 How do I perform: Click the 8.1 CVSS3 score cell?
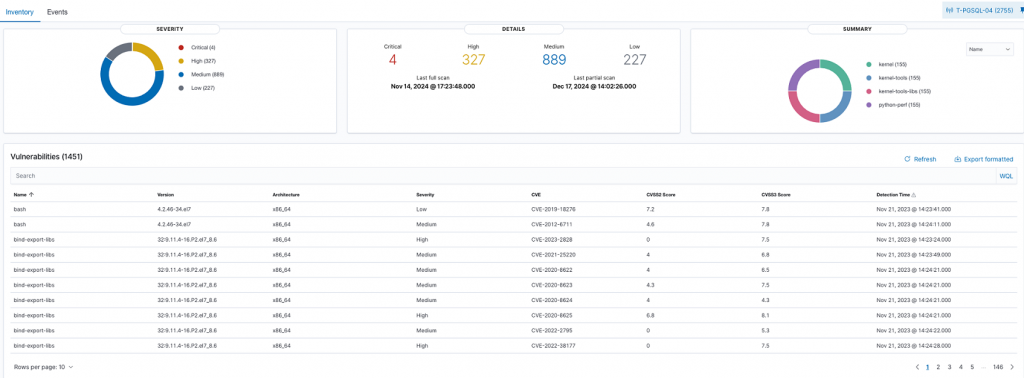coord(765,315)
